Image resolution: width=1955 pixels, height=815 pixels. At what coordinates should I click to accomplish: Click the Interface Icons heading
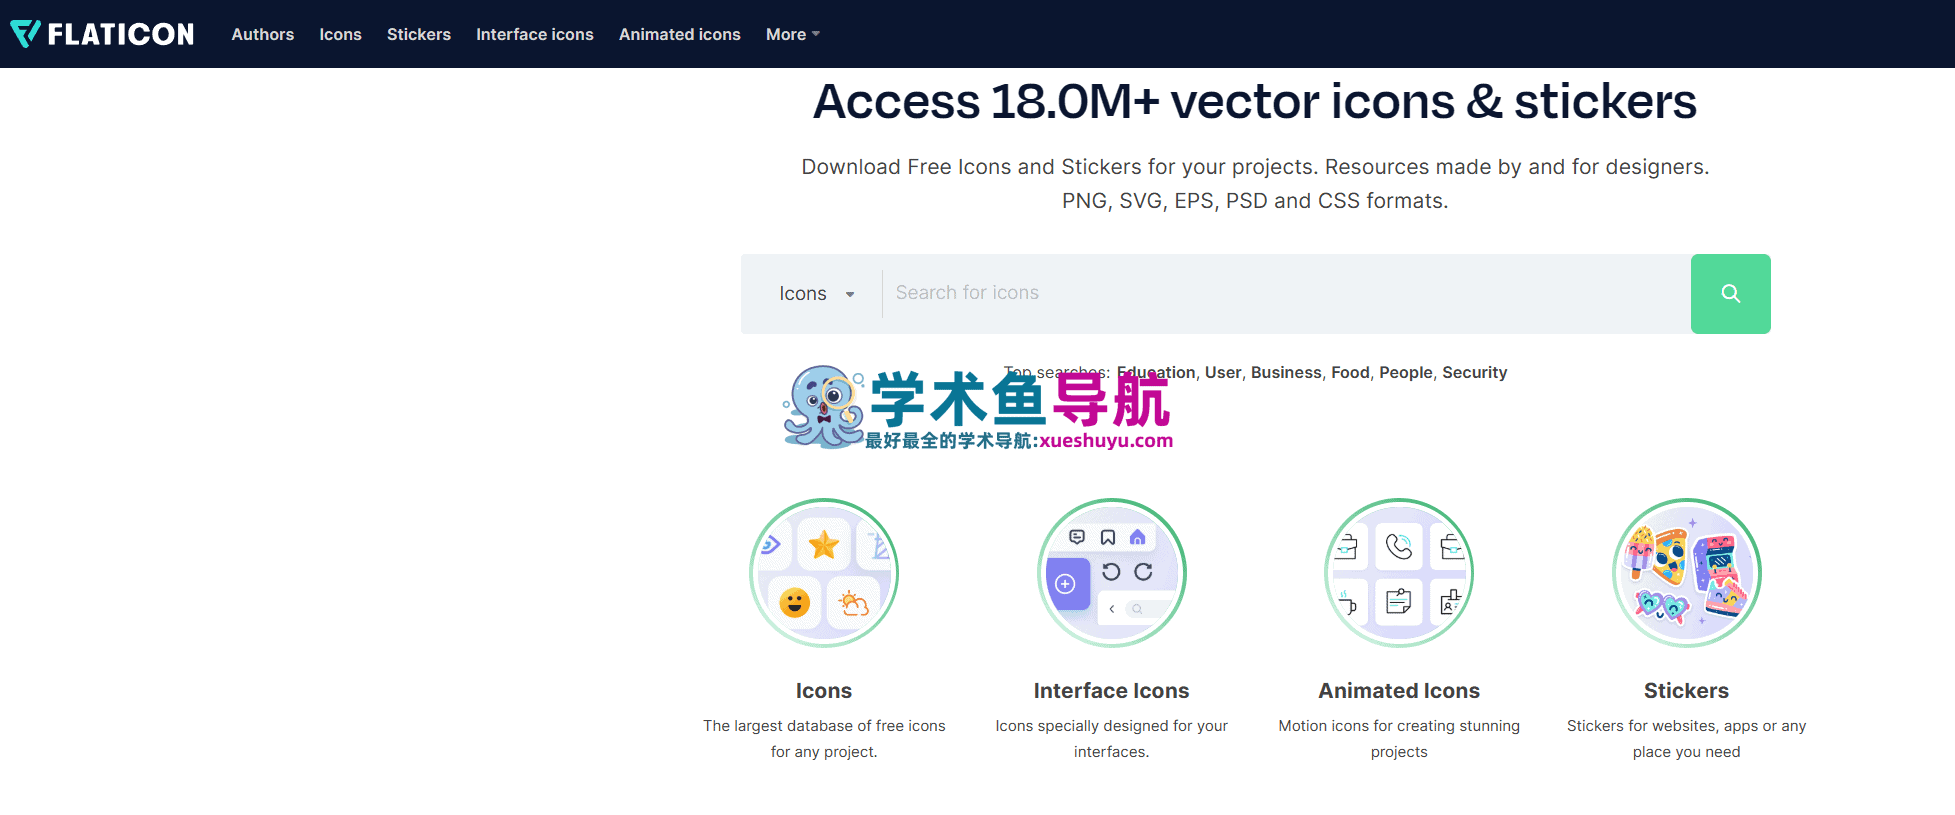point(1112,691)
